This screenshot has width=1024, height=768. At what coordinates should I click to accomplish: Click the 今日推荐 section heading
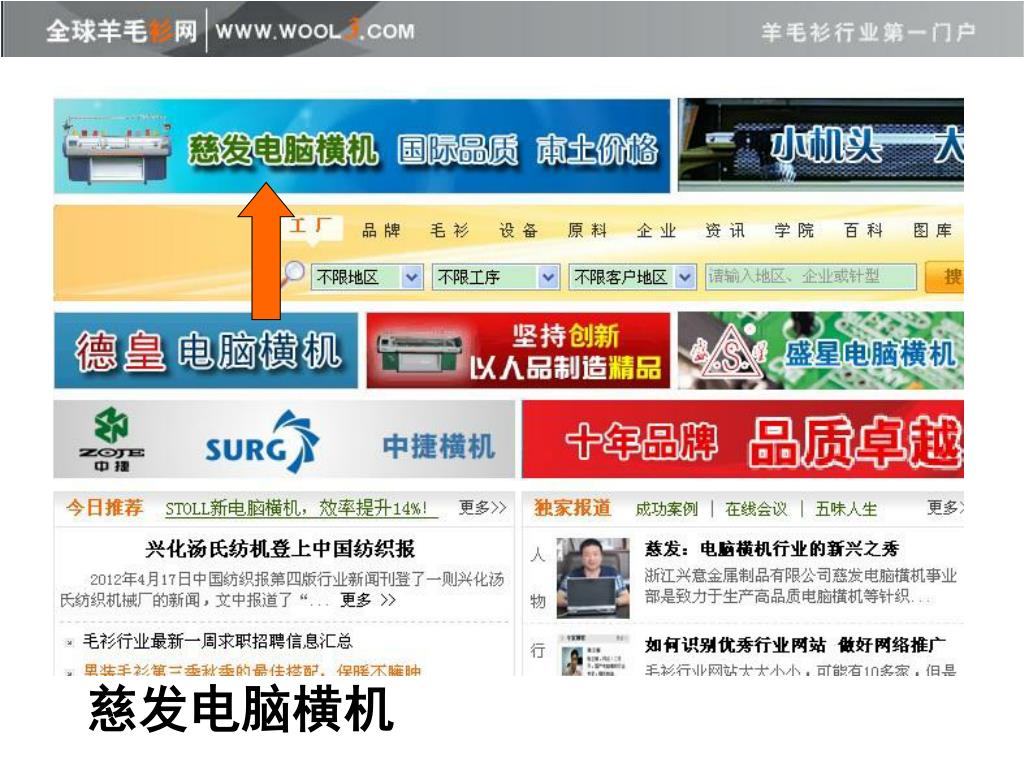click(x=104, y=507)
